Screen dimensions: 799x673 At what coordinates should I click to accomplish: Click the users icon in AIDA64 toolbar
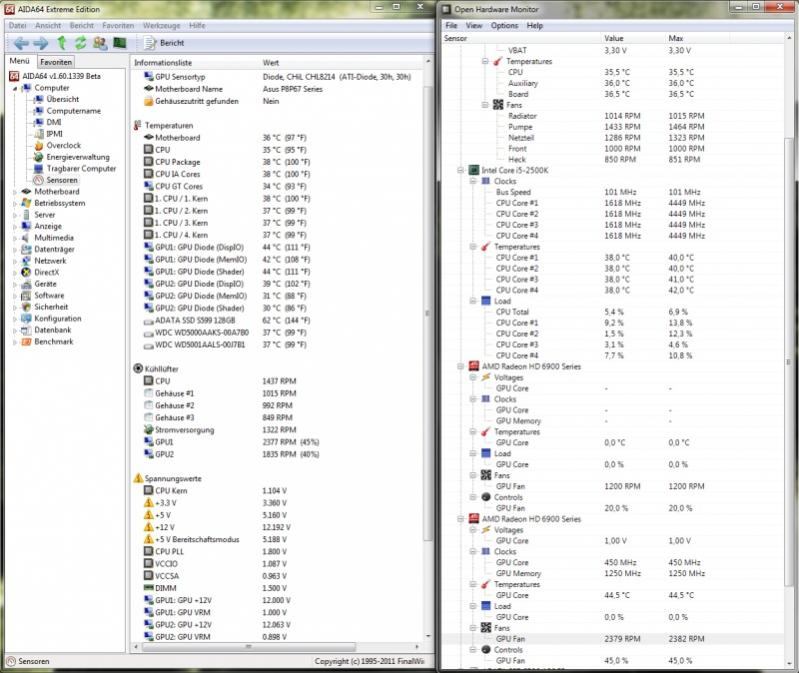[x=100, y=43]
